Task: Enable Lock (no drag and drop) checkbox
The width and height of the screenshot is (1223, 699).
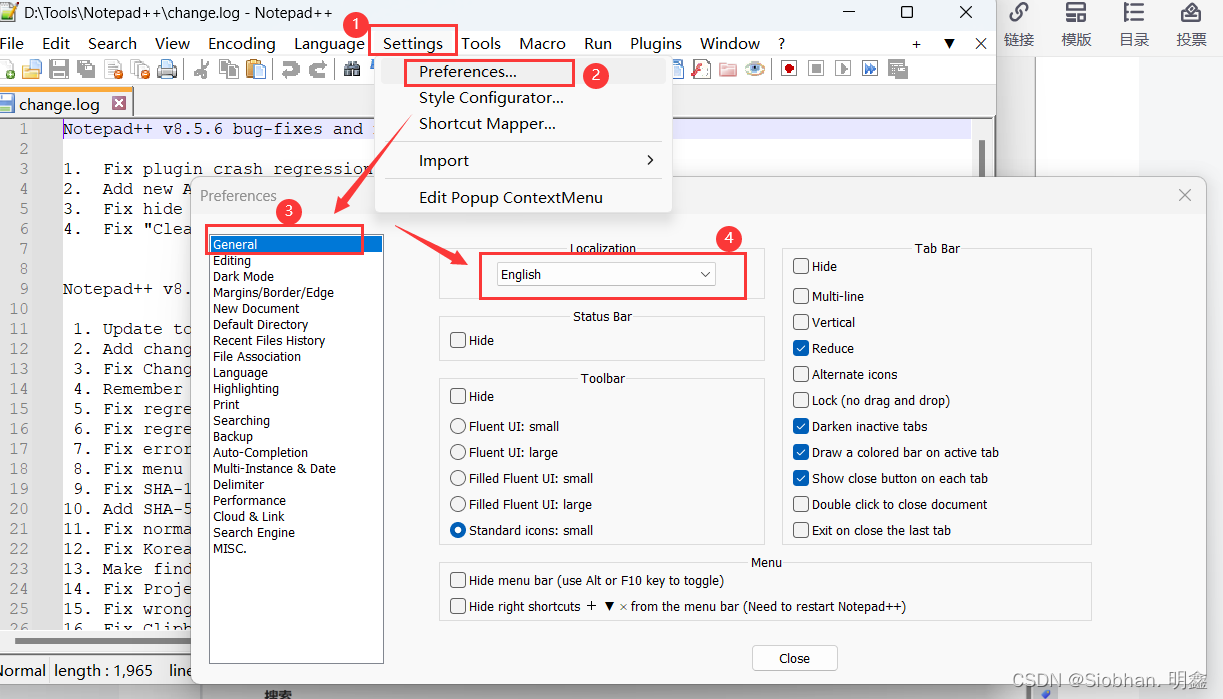Action: [x=801, y=400]
